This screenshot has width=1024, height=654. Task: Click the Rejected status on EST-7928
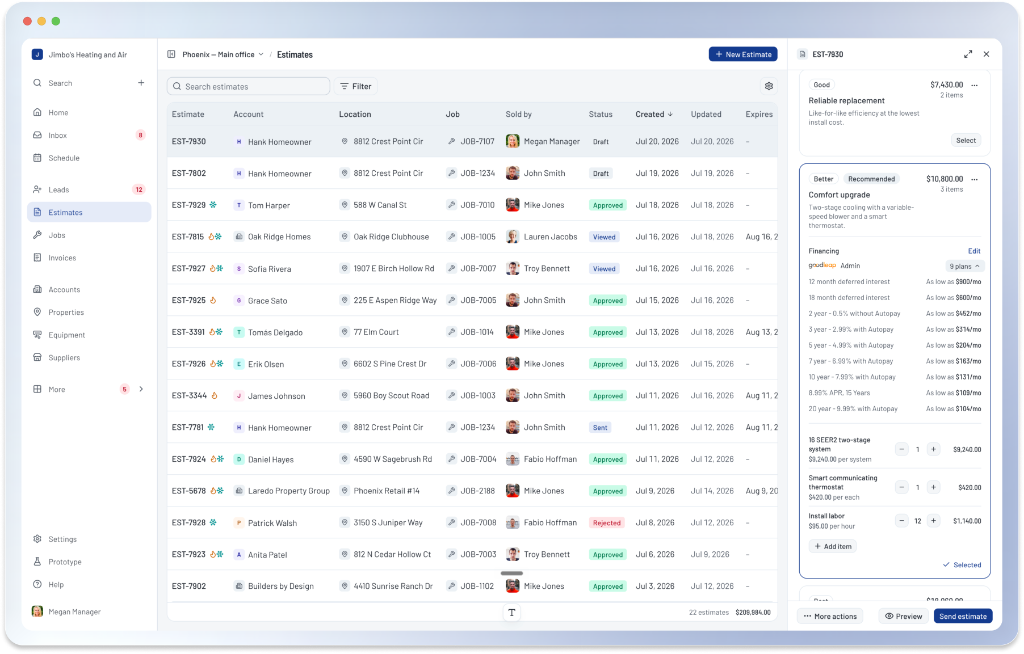607,523
